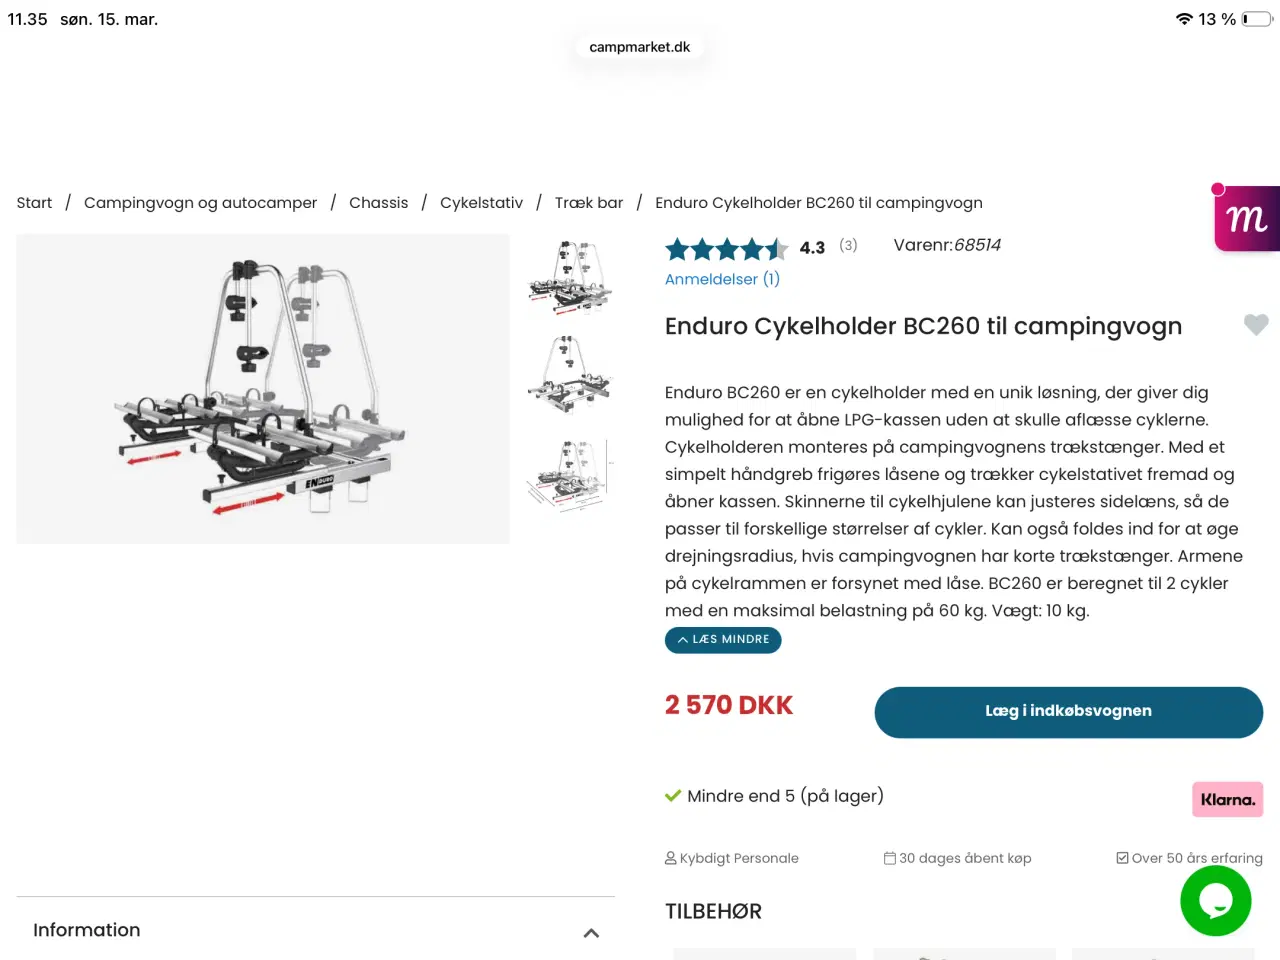Open the Anmeldelser (1) link

pos(722,279)
